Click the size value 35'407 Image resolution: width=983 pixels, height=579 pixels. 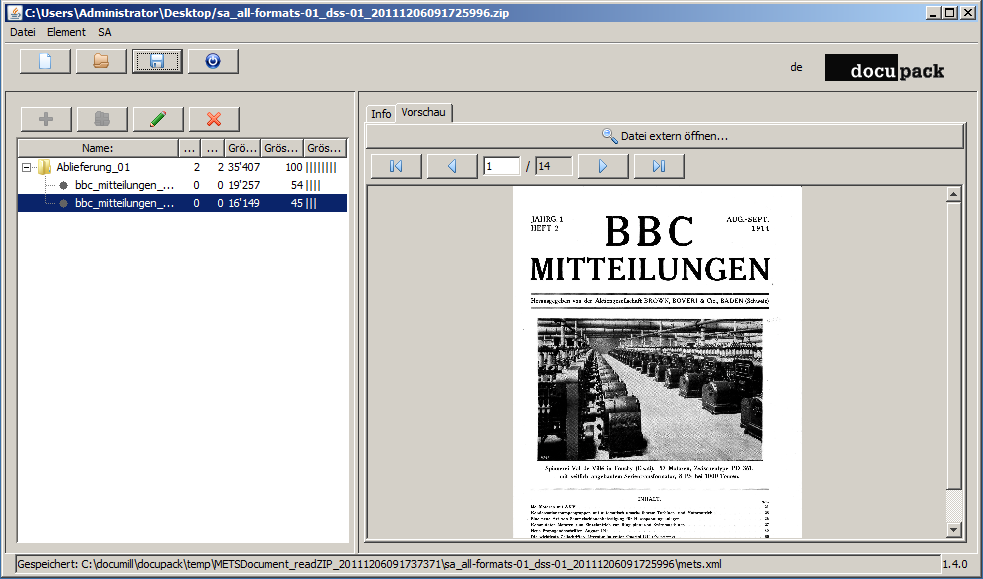244,167
